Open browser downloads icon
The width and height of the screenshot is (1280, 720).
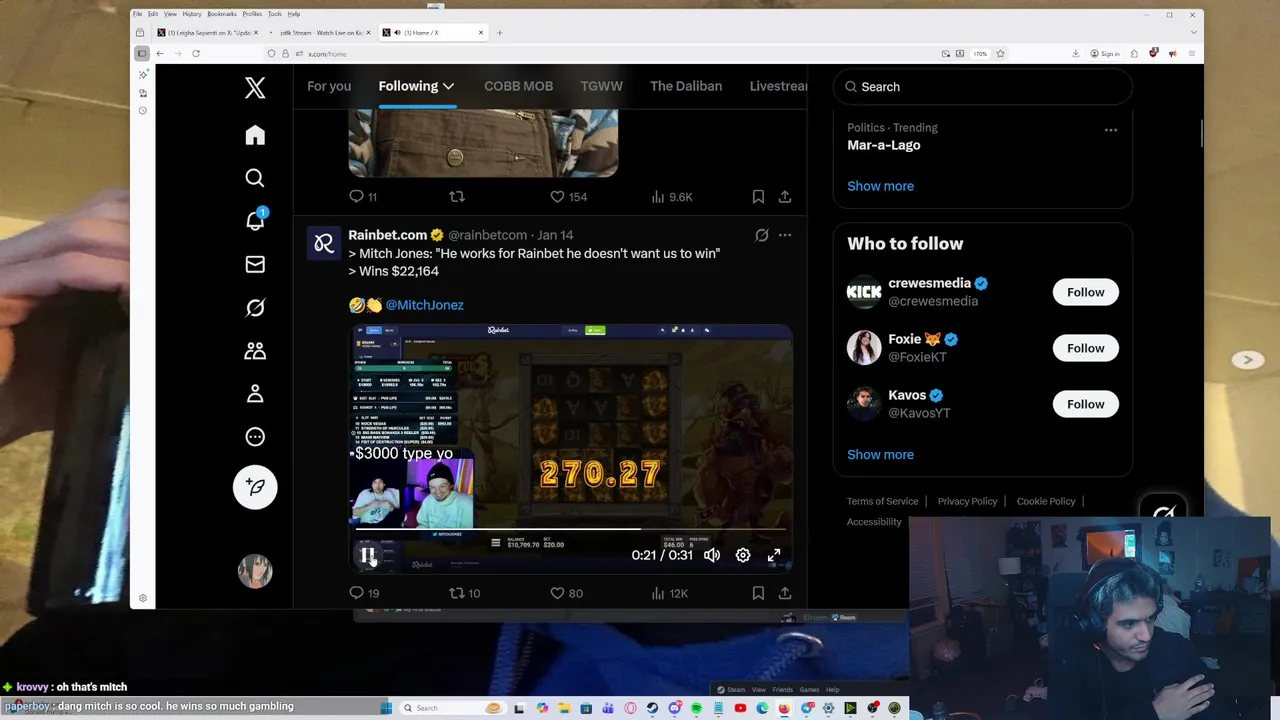(x=1075, y=53)
